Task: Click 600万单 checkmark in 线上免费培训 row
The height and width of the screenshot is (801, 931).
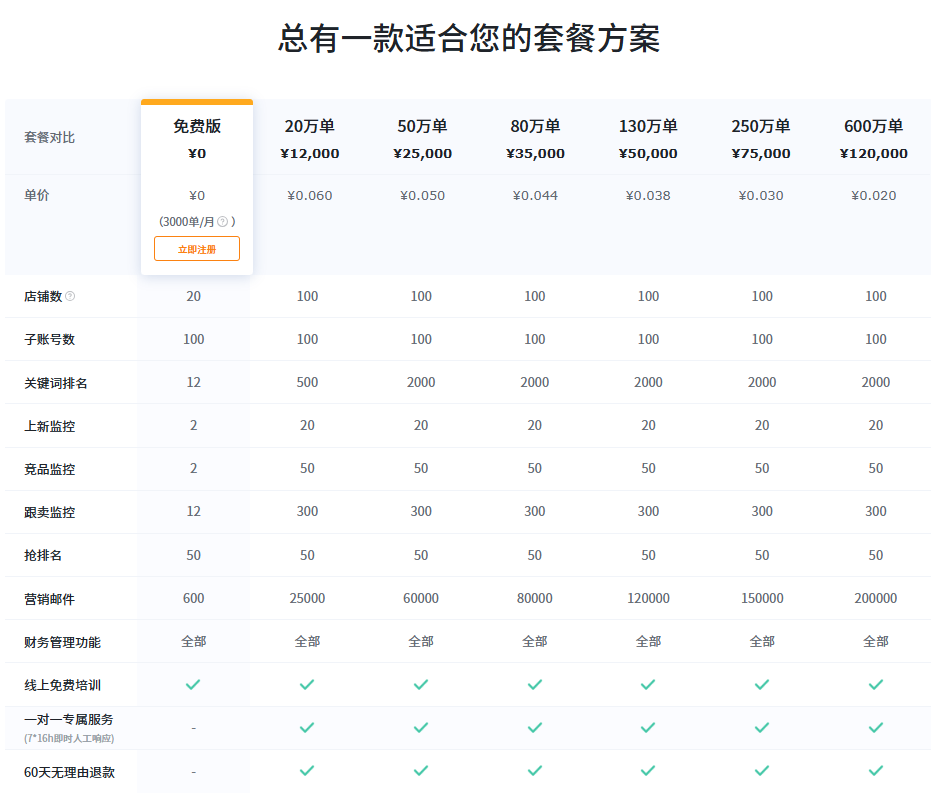Action: point(876,685)
